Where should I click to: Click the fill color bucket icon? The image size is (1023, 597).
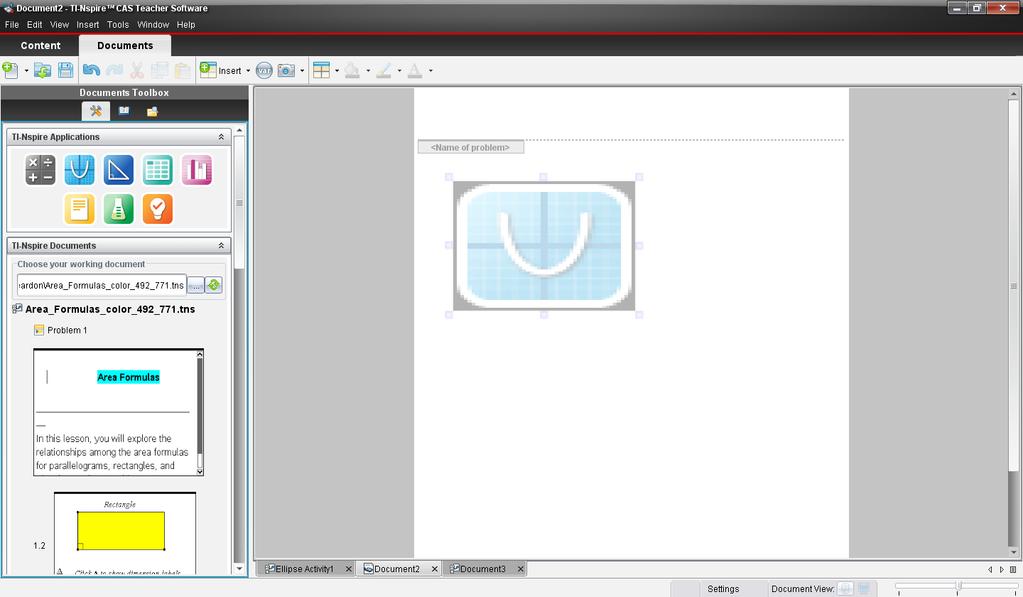point(352,70)
